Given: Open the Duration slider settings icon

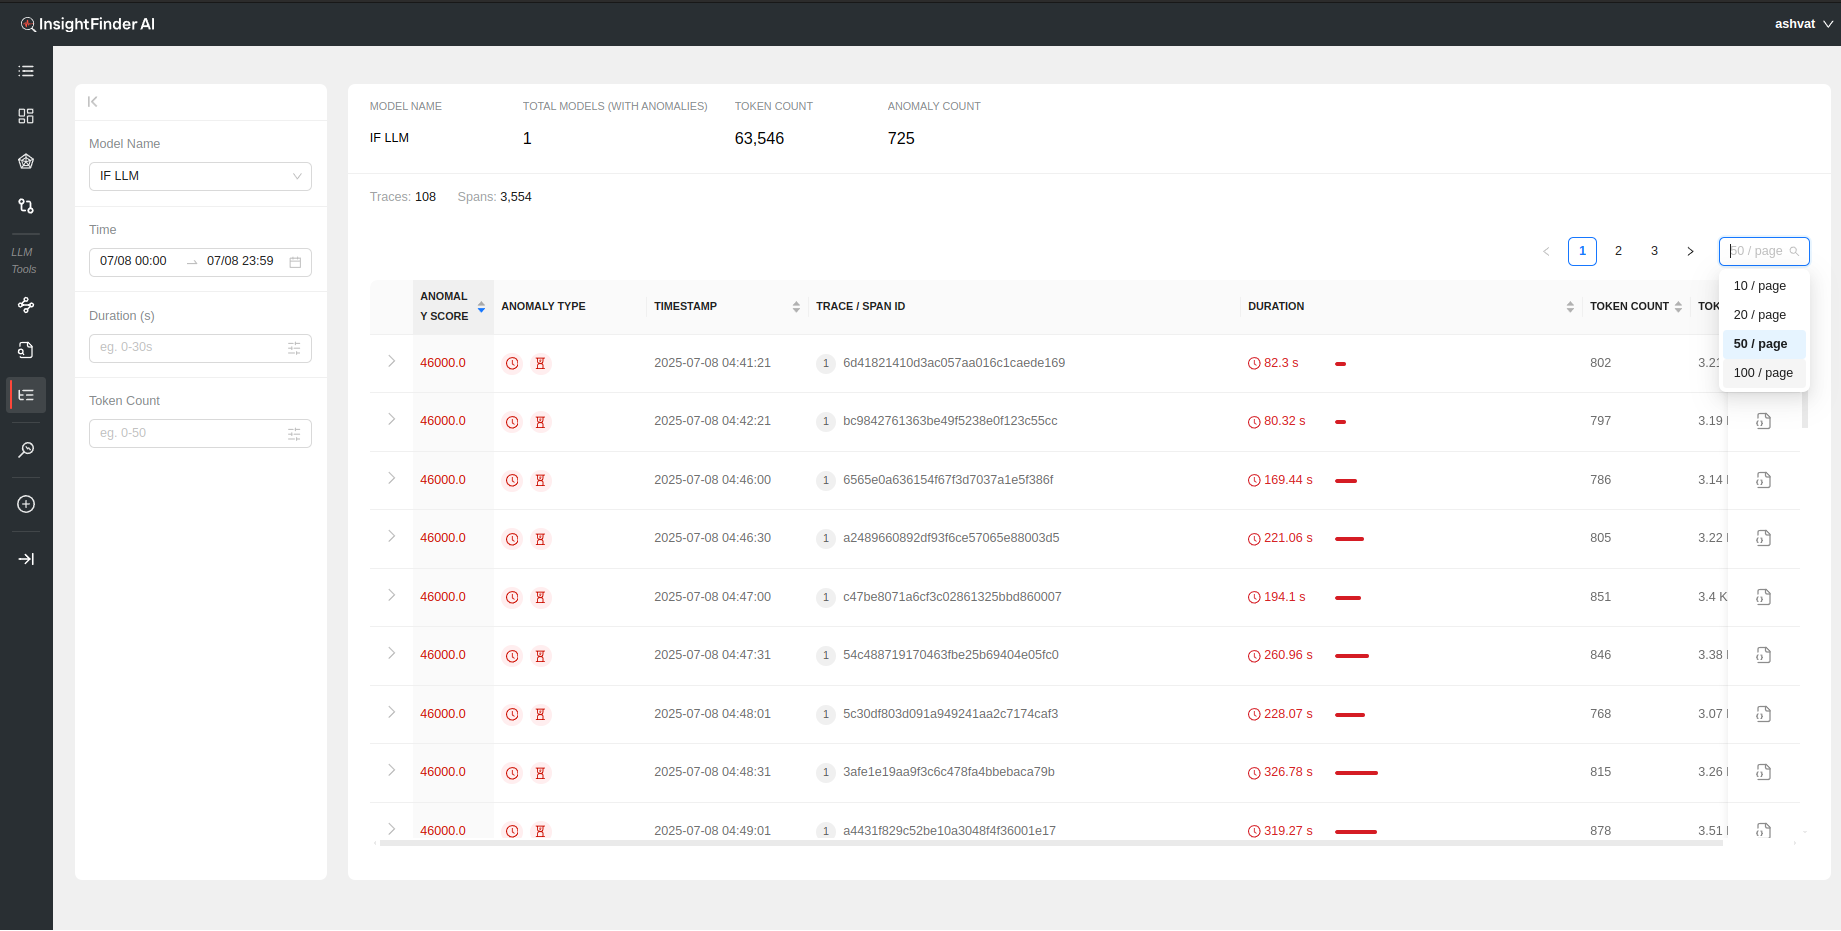Looking at the screenshot, I should click(x=294, y=348).
